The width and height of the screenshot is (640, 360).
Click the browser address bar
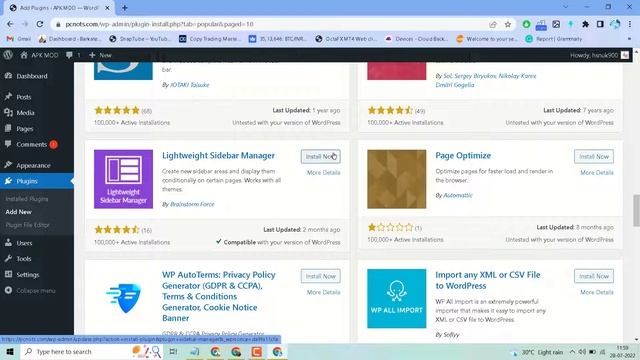coord(269,24)
